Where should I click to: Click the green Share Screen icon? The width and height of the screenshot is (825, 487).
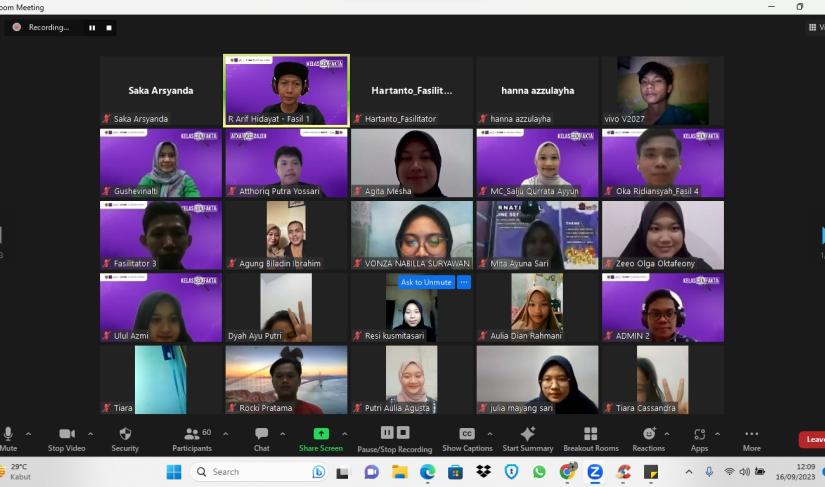pos(321,434)
